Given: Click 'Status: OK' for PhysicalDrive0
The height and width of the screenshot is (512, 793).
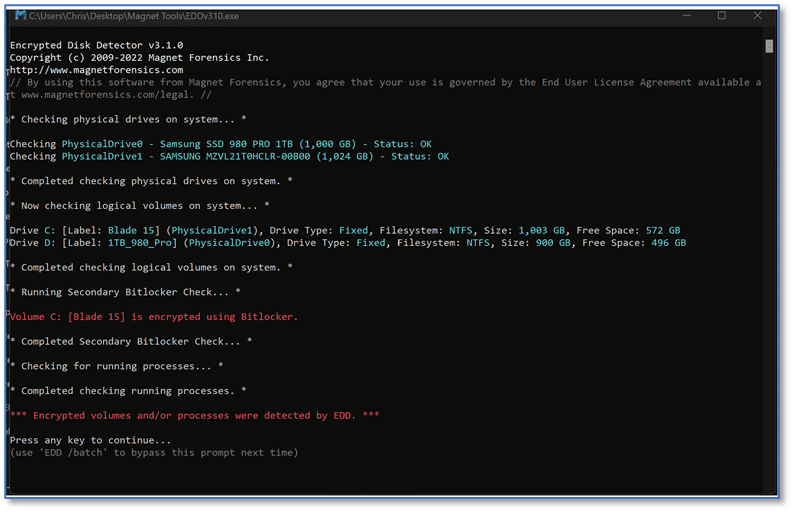Looking at the screenshot, I should click(x=403, y=144).
